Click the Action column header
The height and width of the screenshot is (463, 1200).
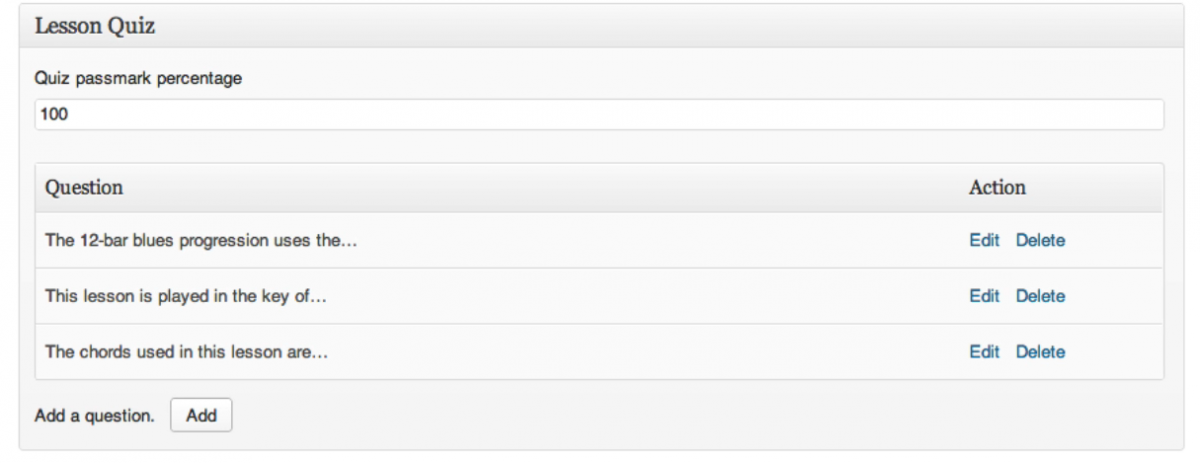pyautogui.click(x=997, y=188)
